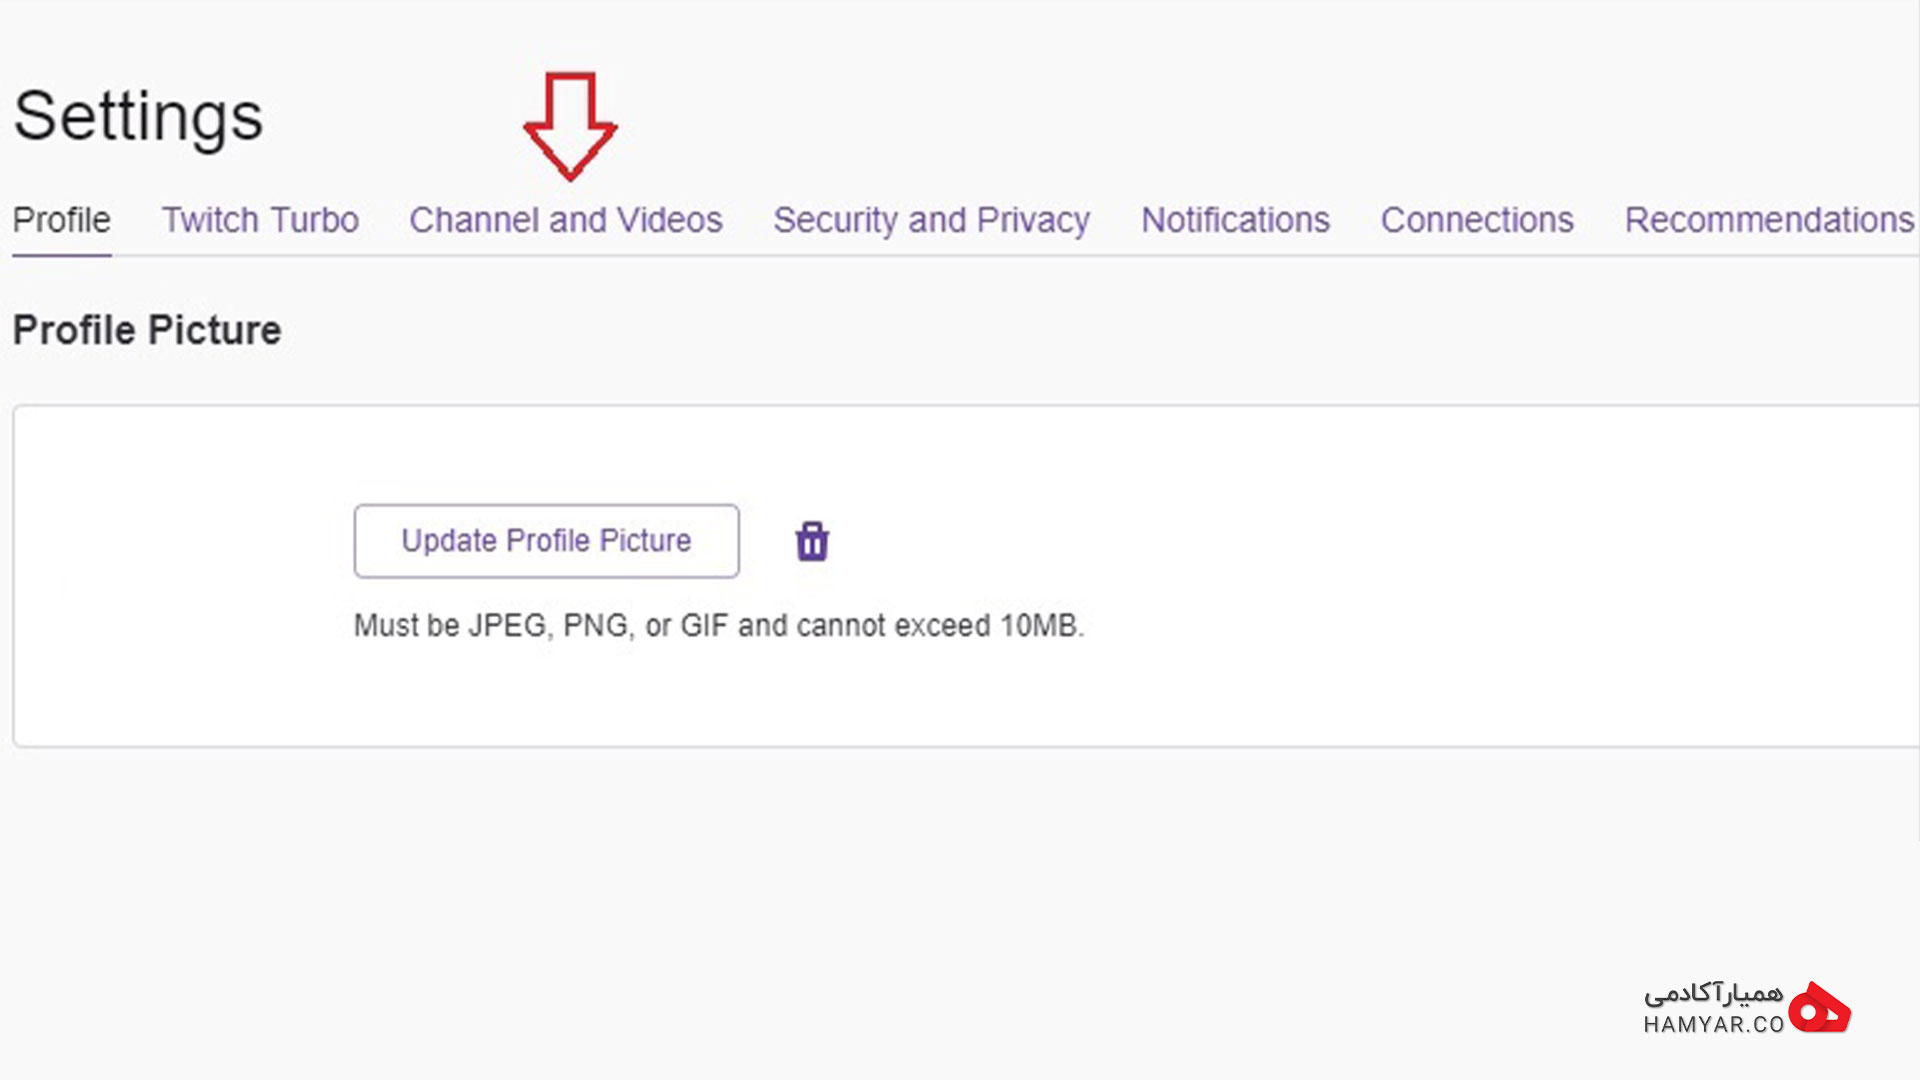Click the purple underline beneath Profile tab
This screenshot has height=1080, width=1920.
click(61, 255)
